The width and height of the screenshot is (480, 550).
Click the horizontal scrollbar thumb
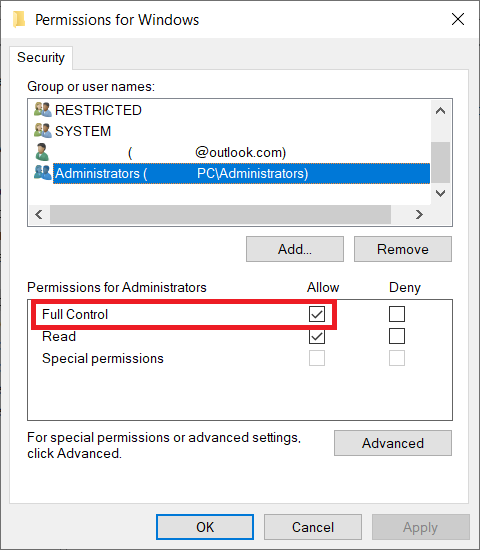(x=220, y=214)
